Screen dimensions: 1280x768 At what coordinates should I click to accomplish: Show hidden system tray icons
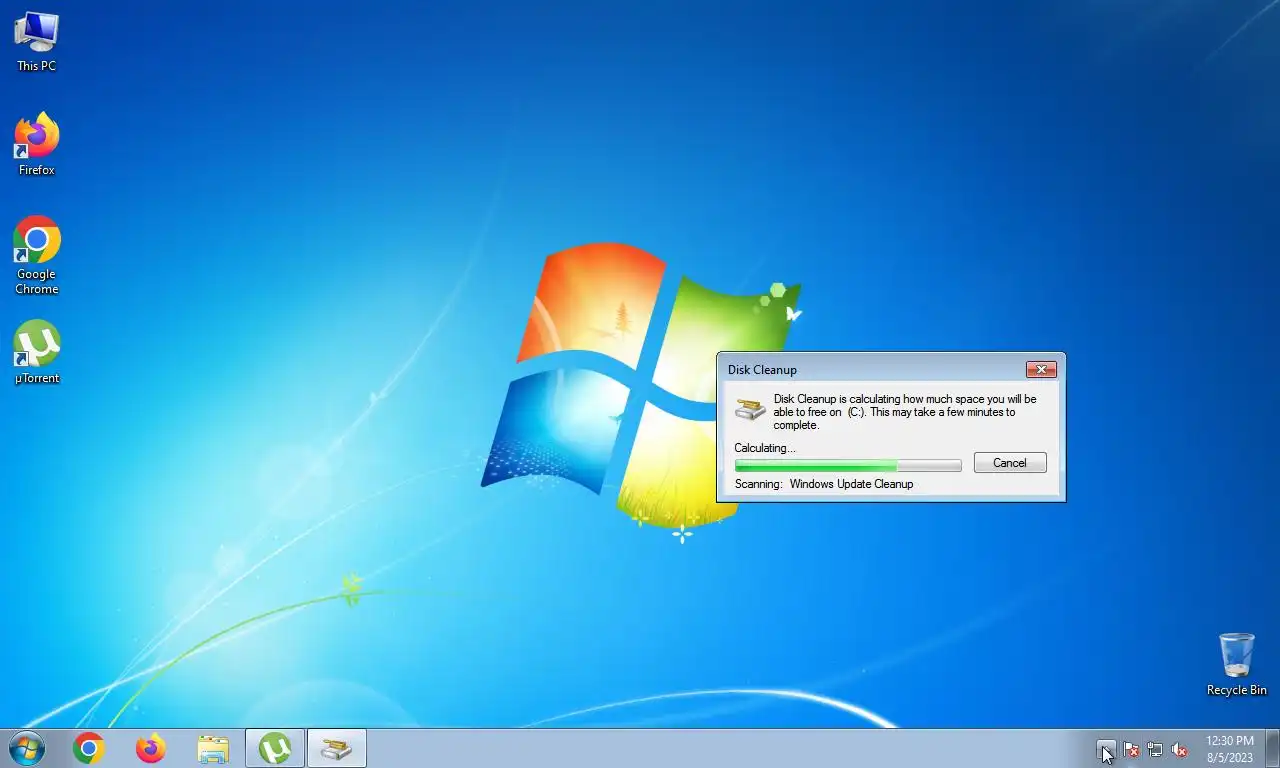point(1105,749)
